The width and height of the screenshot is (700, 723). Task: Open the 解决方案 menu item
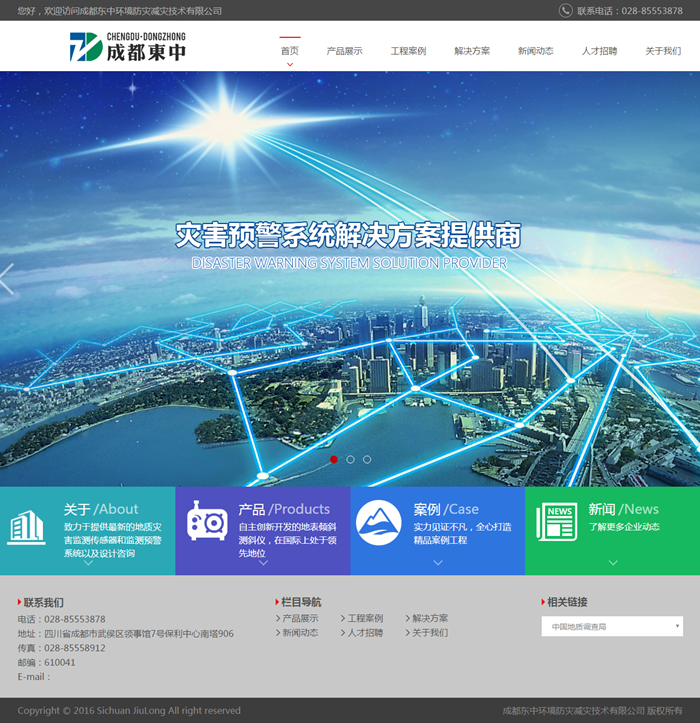click(x=472, y=51)
